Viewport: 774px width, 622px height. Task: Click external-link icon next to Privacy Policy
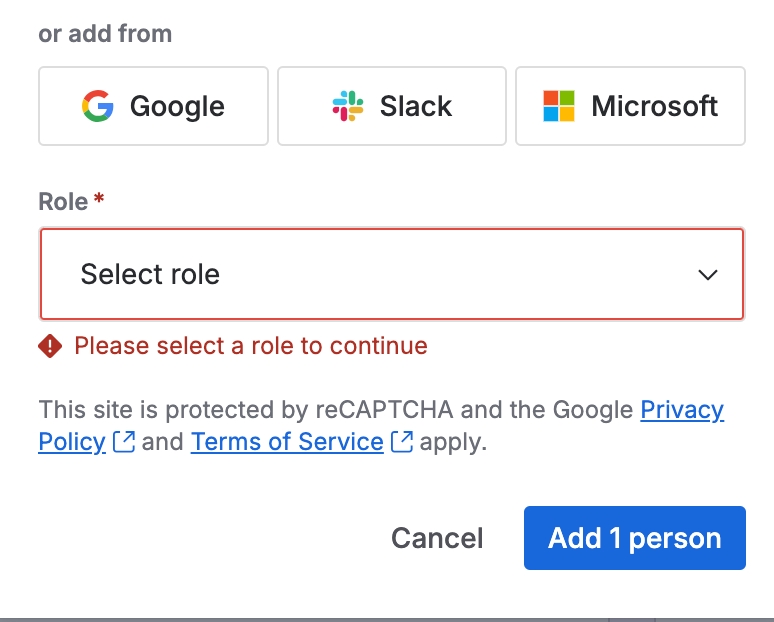[x=124, y=442]
